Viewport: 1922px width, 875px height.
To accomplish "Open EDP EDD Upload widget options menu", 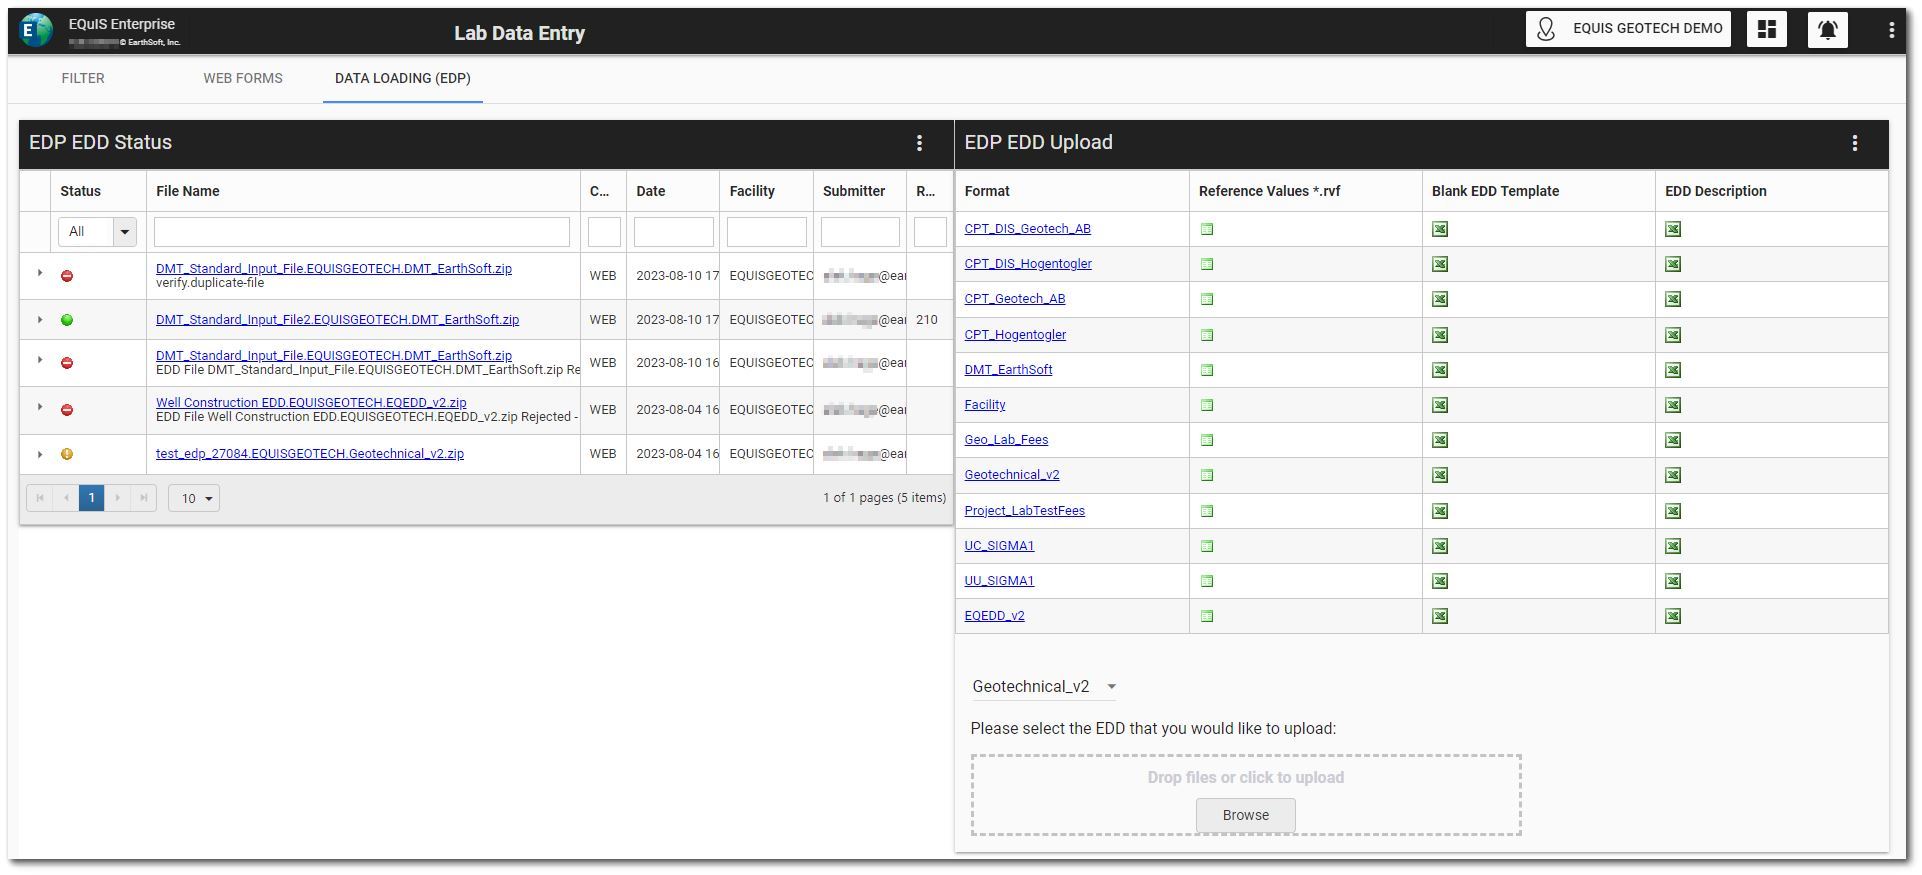I will click(x=1854, y=143).
